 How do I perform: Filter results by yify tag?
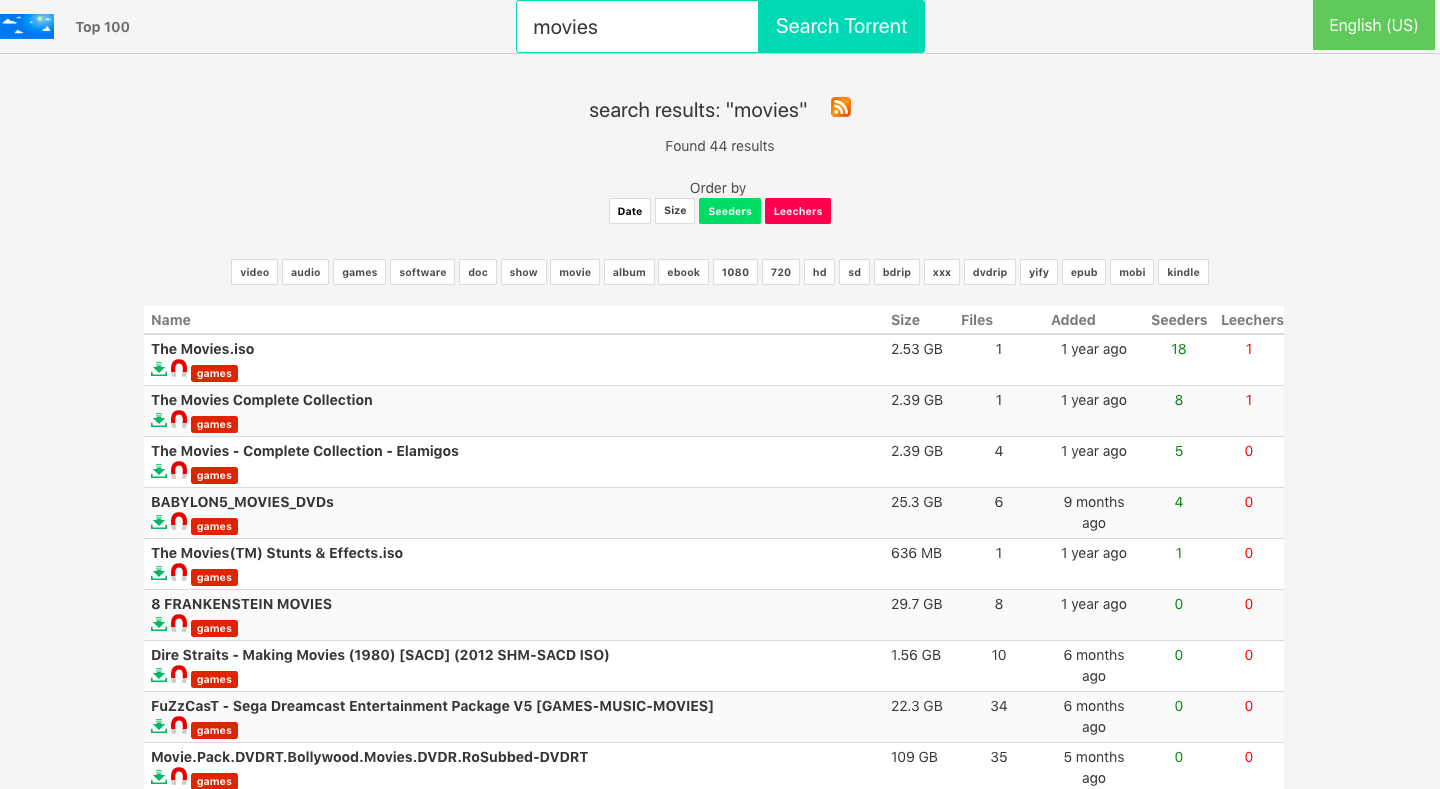click(1039, 272)
